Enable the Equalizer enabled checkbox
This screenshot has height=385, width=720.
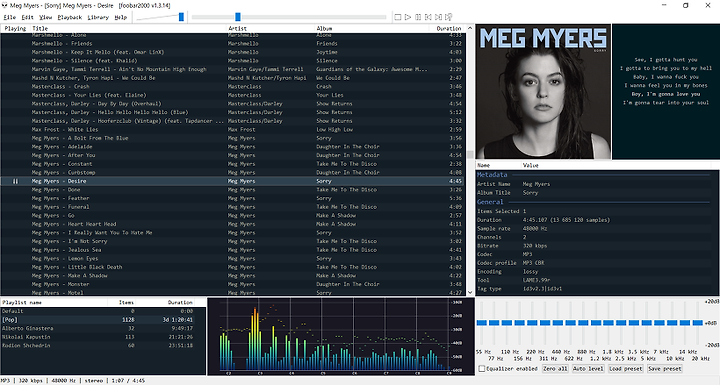click(x=482, y=368)
